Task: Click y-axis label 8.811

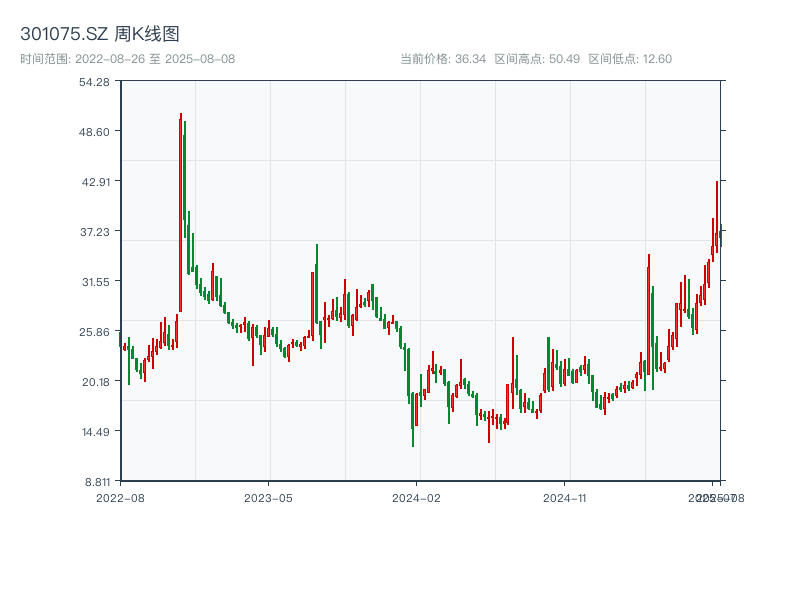Action: click(97, 482)
